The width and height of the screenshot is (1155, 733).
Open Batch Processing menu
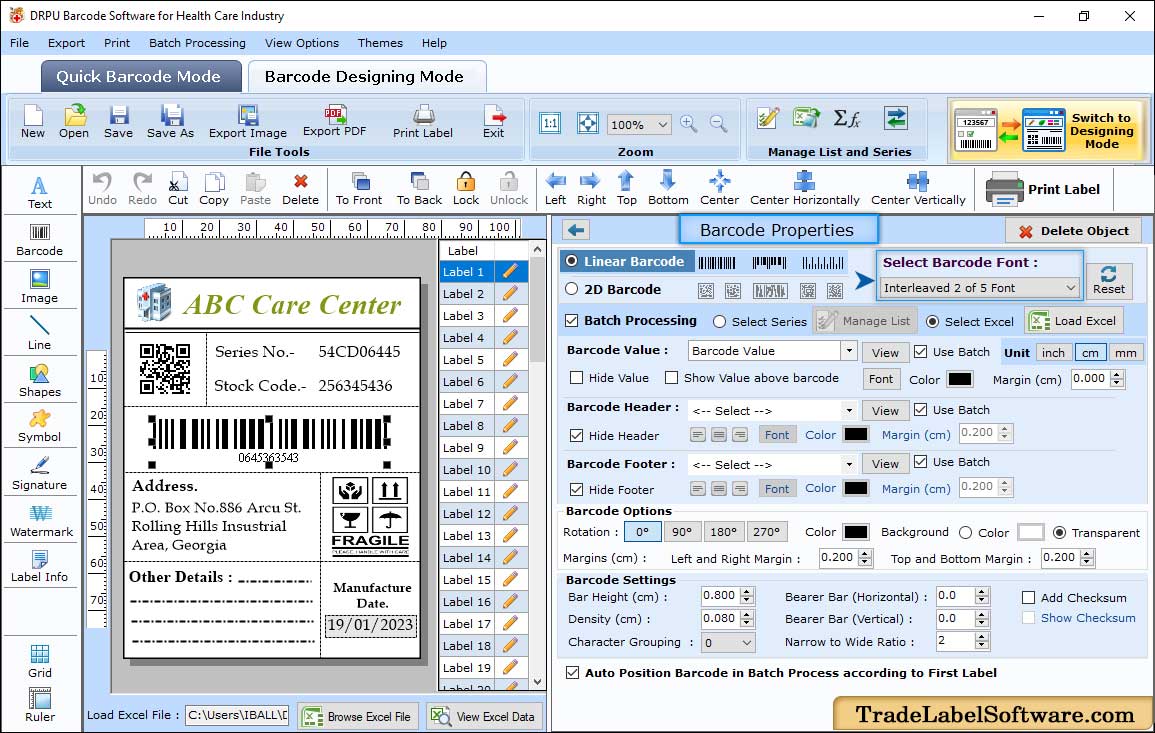(197, 43)
